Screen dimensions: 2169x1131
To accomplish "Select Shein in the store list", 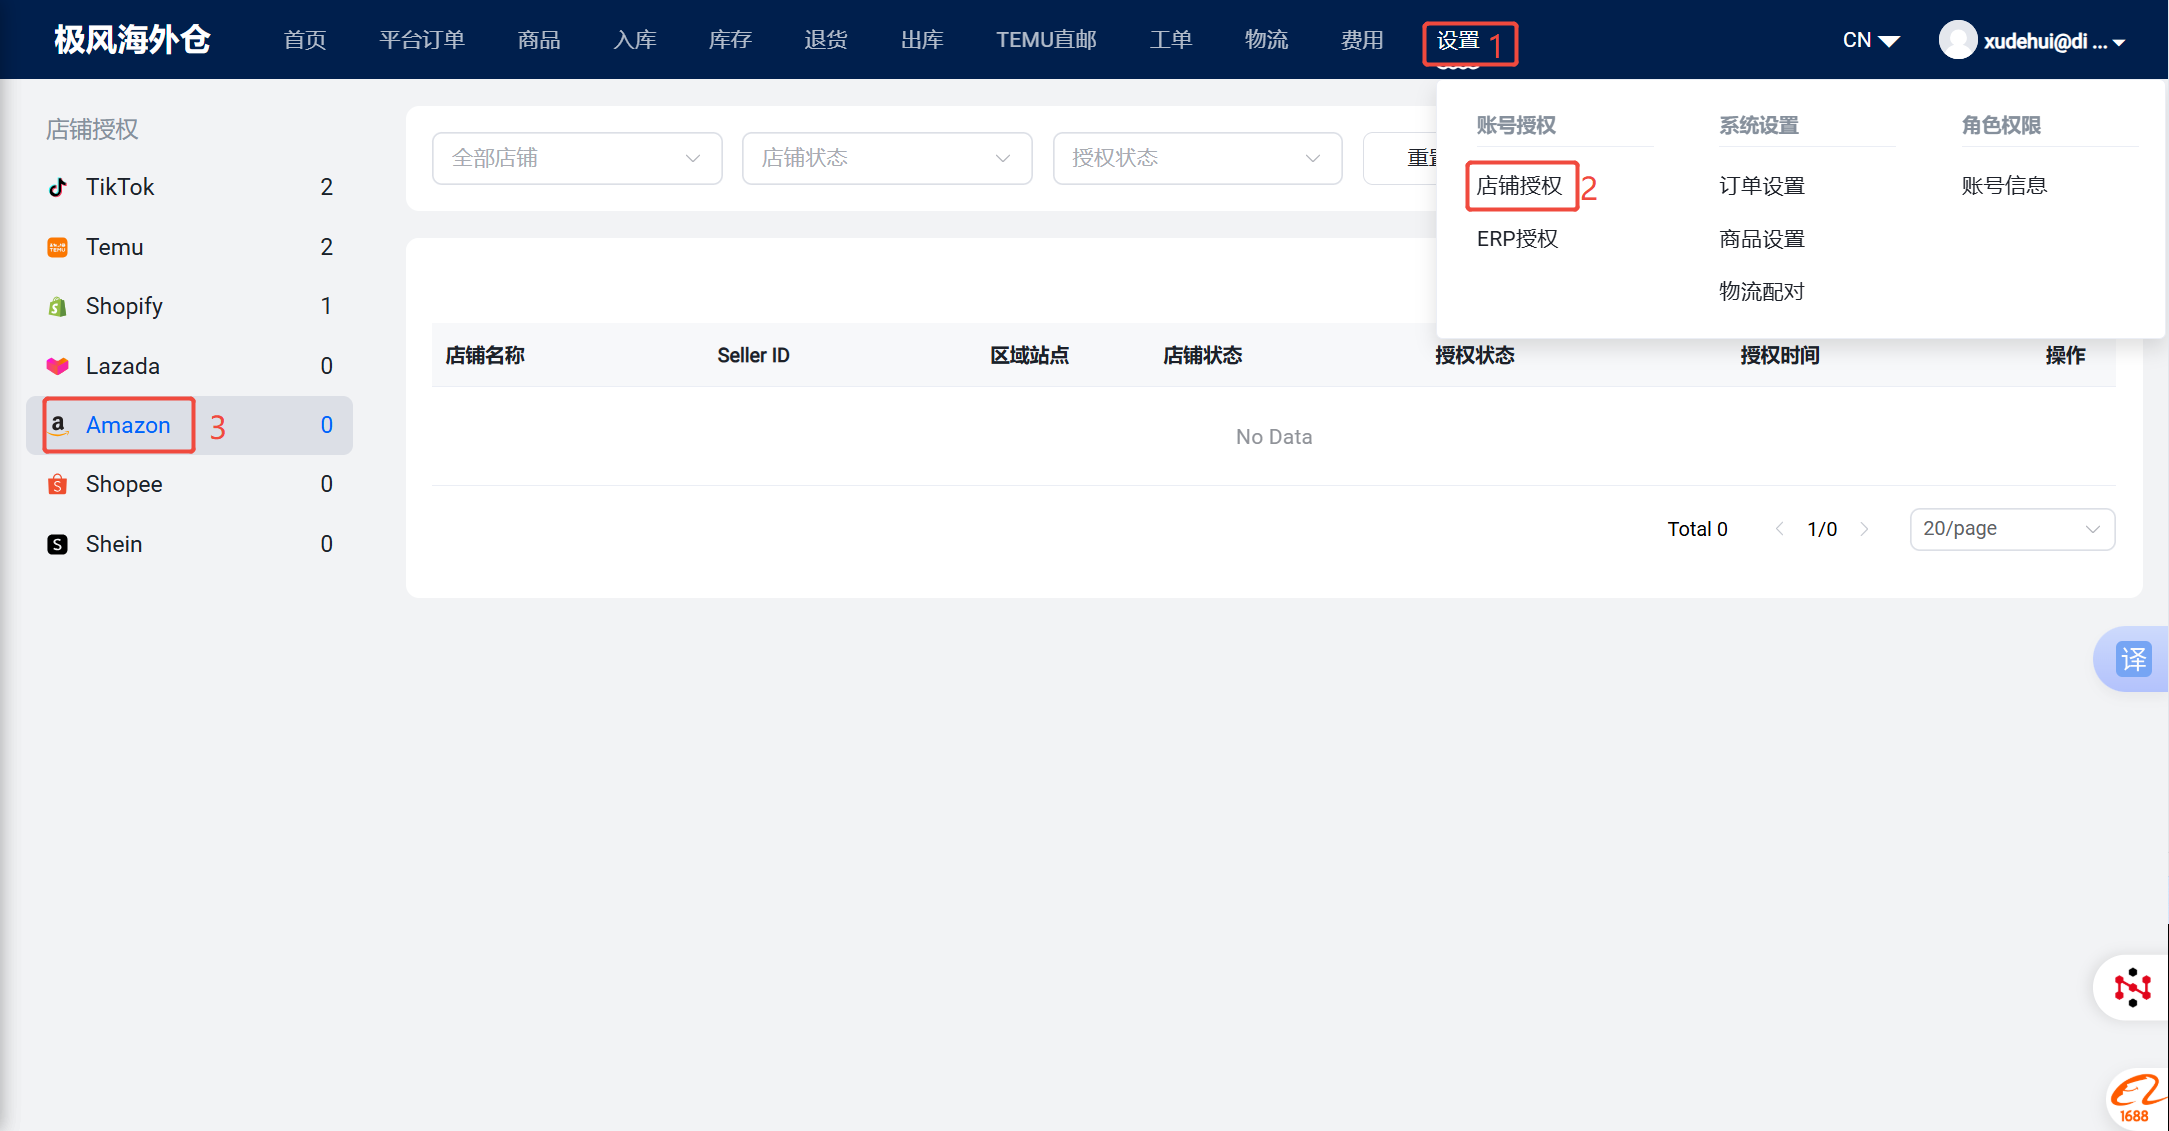I will tap(190, 544).
